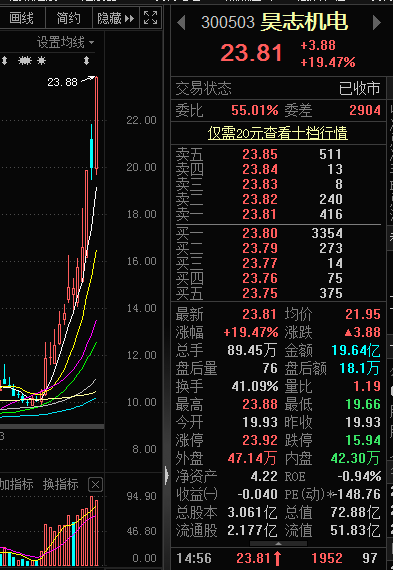The height and width of the screenshot is (570, 393).
Task: Open 设置均线 moving average dropdown
Action: [x=65, y=43]
